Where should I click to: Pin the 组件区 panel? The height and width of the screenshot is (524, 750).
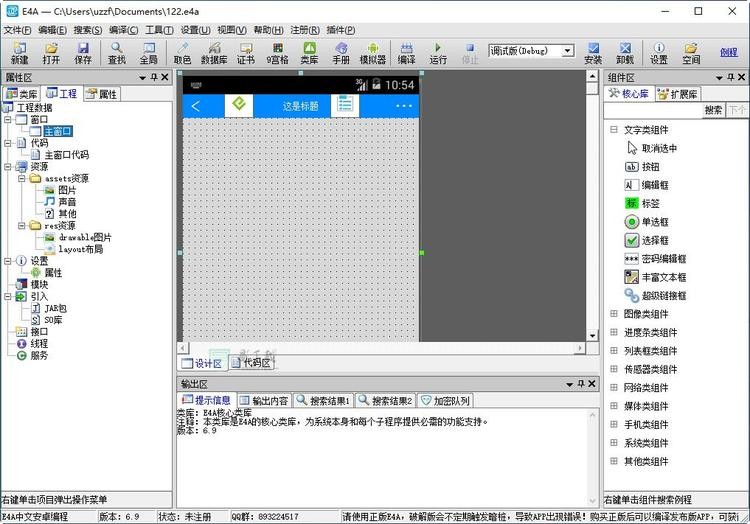731,77
